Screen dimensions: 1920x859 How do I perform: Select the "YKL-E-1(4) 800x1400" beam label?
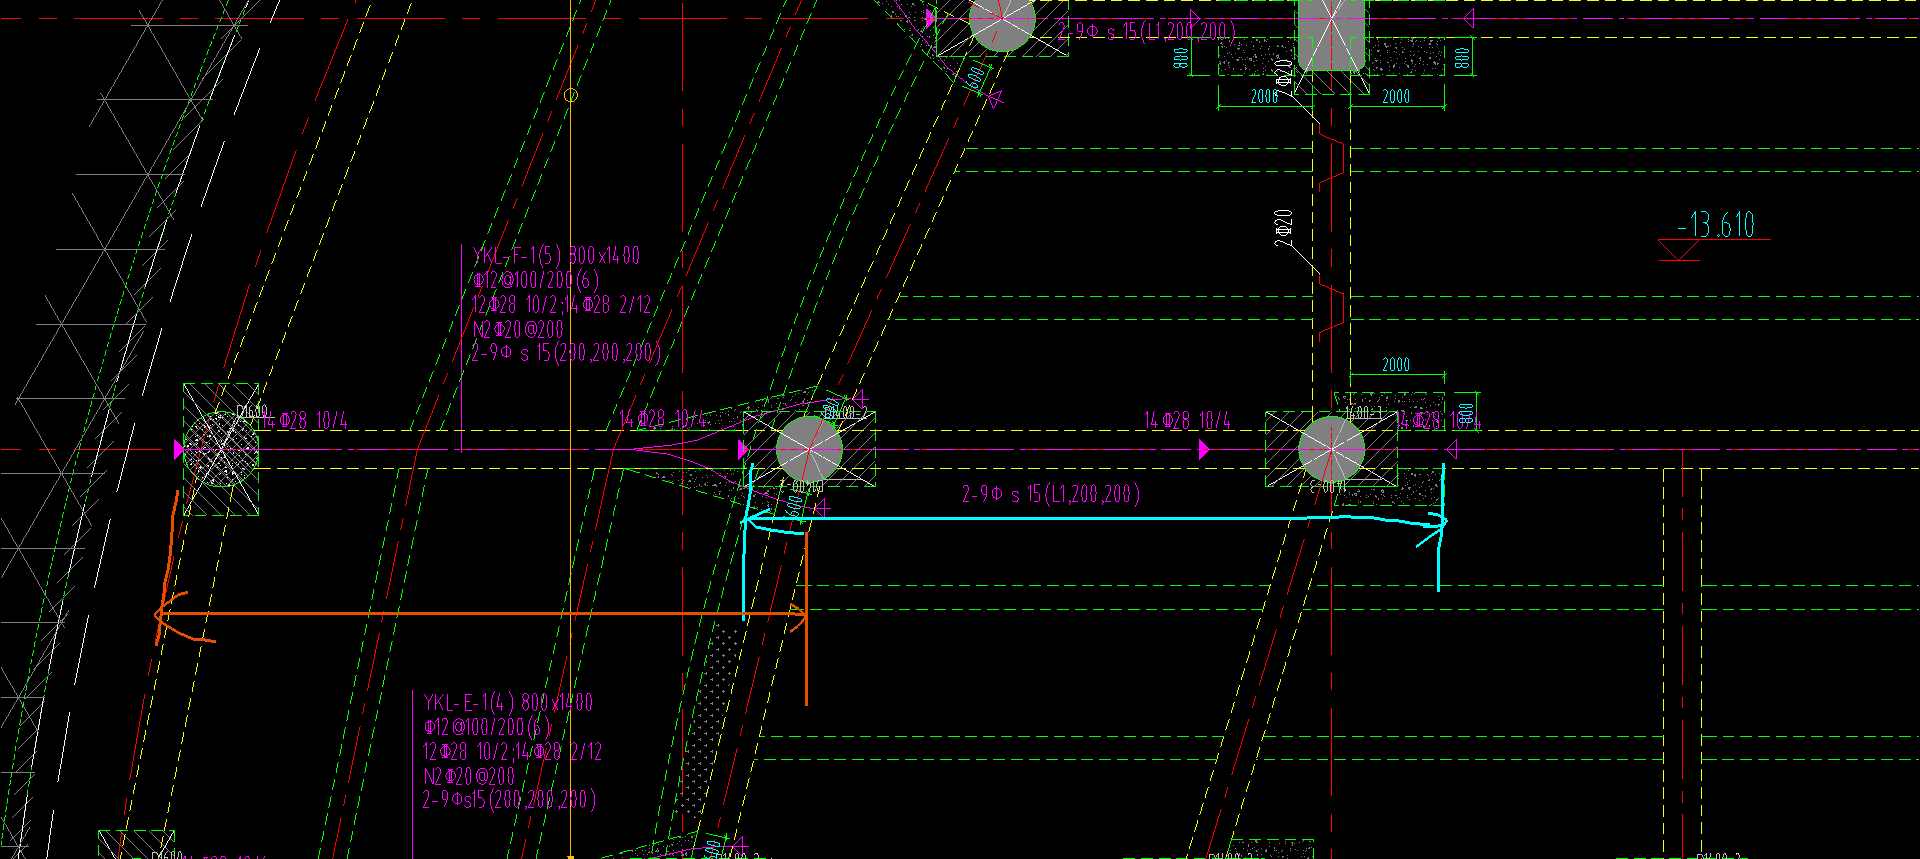tap(508, 703)
